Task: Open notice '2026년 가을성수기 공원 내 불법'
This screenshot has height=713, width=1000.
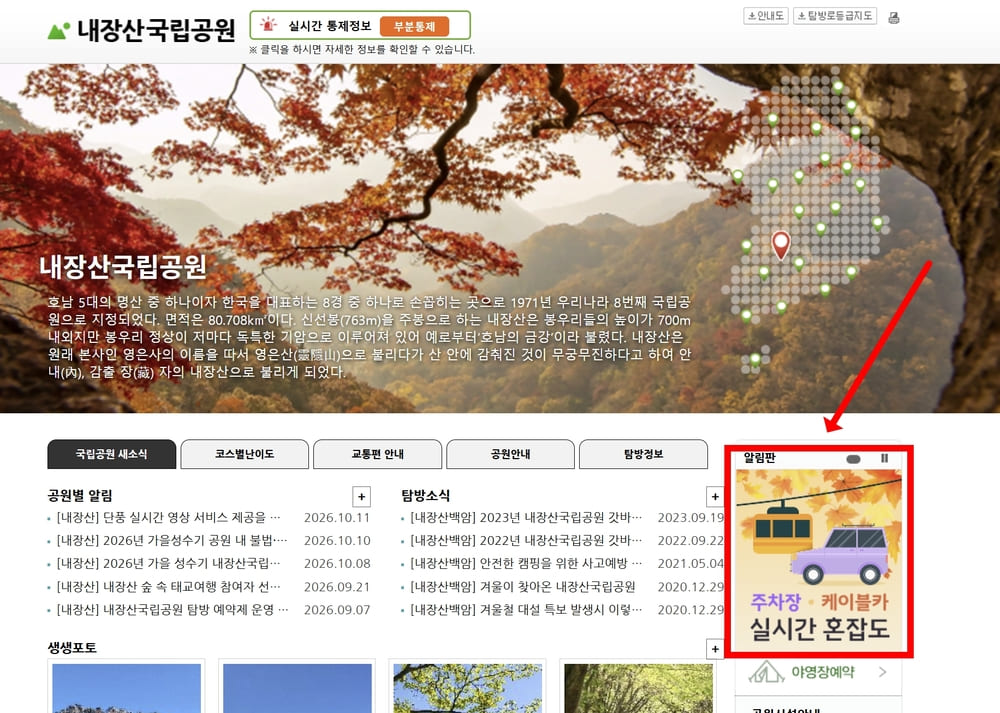Action: click(x=172, y=540)
